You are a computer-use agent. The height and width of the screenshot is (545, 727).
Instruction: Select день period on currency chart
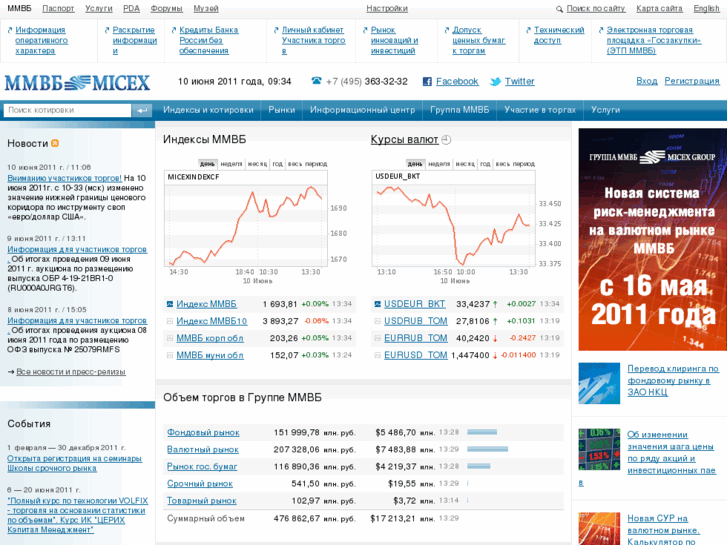[415, 164]
